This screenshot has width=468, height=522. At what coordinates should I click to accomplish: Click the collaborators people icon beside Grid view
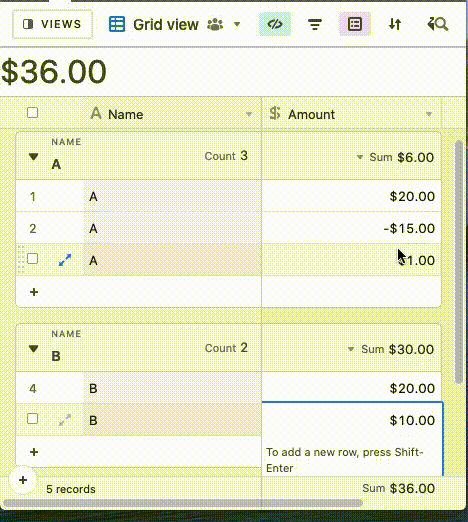(215, 24)
